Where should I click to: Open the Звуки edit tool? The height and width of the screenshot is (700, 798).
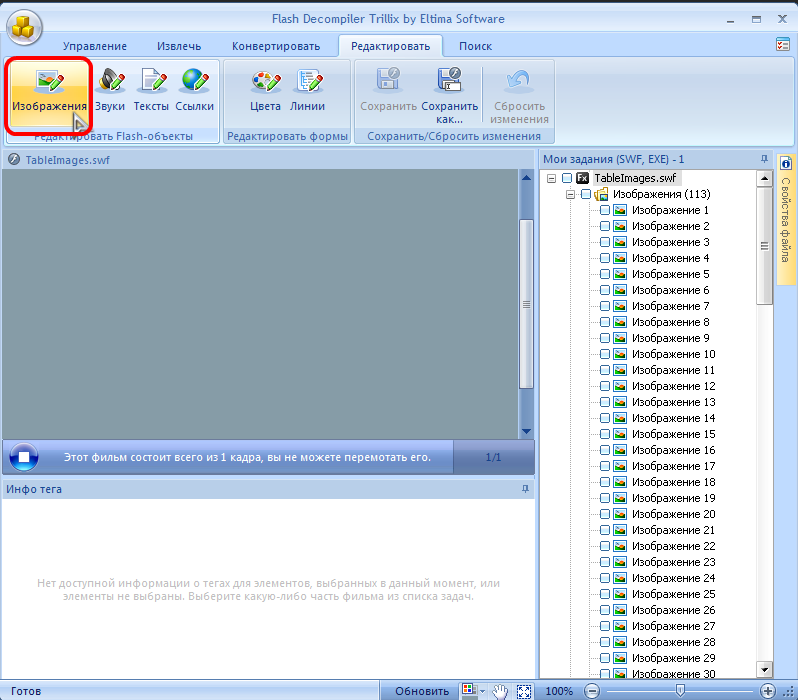(x=110, y=90)
